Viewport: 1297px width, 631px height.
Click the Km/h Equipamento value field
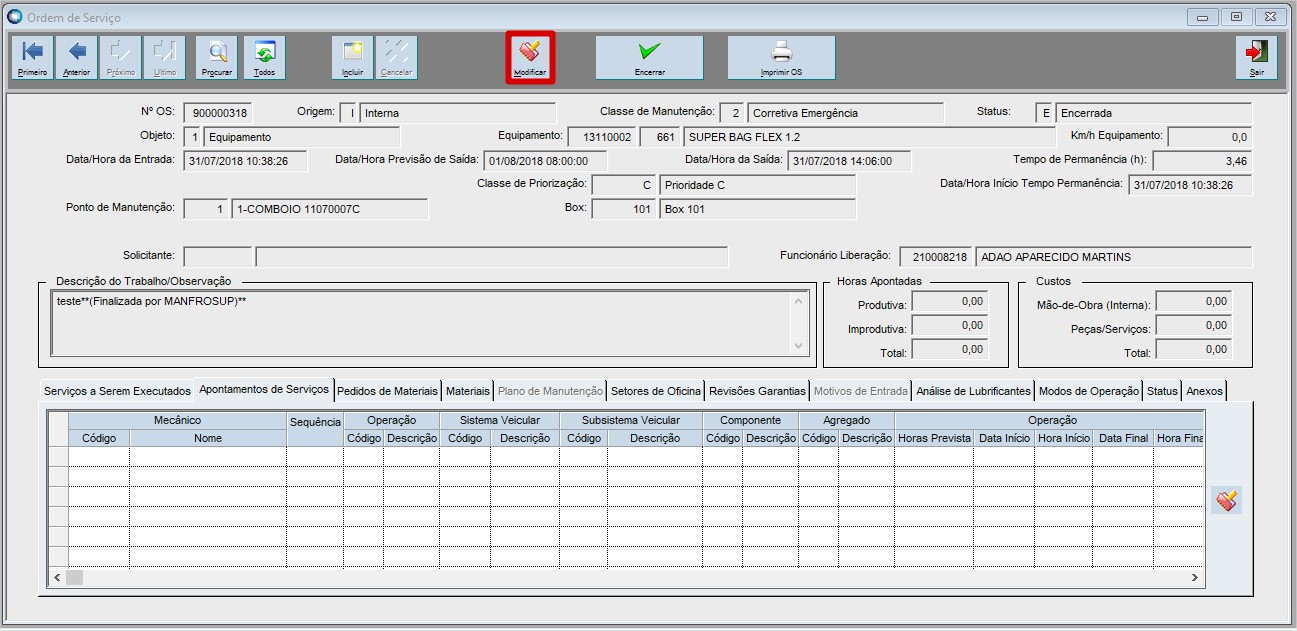[x=1210, y=137]
